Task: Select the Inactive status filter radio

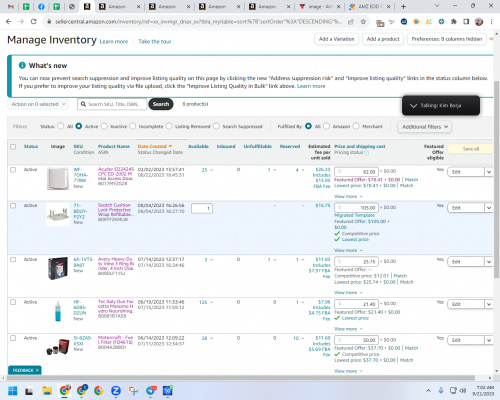Action: tap(104, 126)
